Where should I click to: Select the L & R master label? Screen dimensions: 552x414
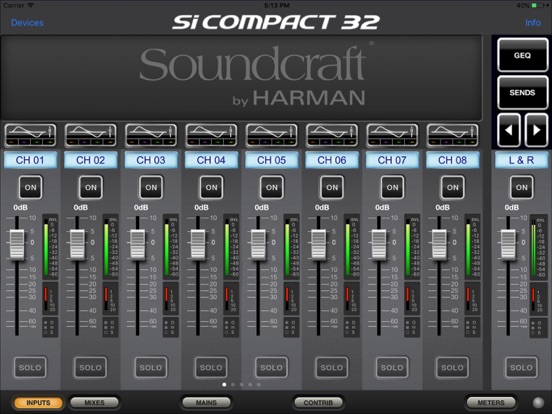(x=521, y=160)
